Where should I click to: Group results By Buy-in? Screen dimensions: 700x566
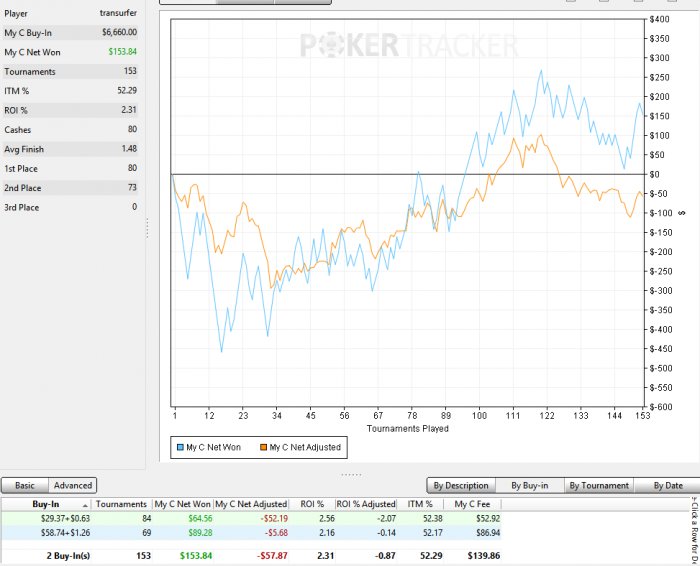tap(530, 485)
